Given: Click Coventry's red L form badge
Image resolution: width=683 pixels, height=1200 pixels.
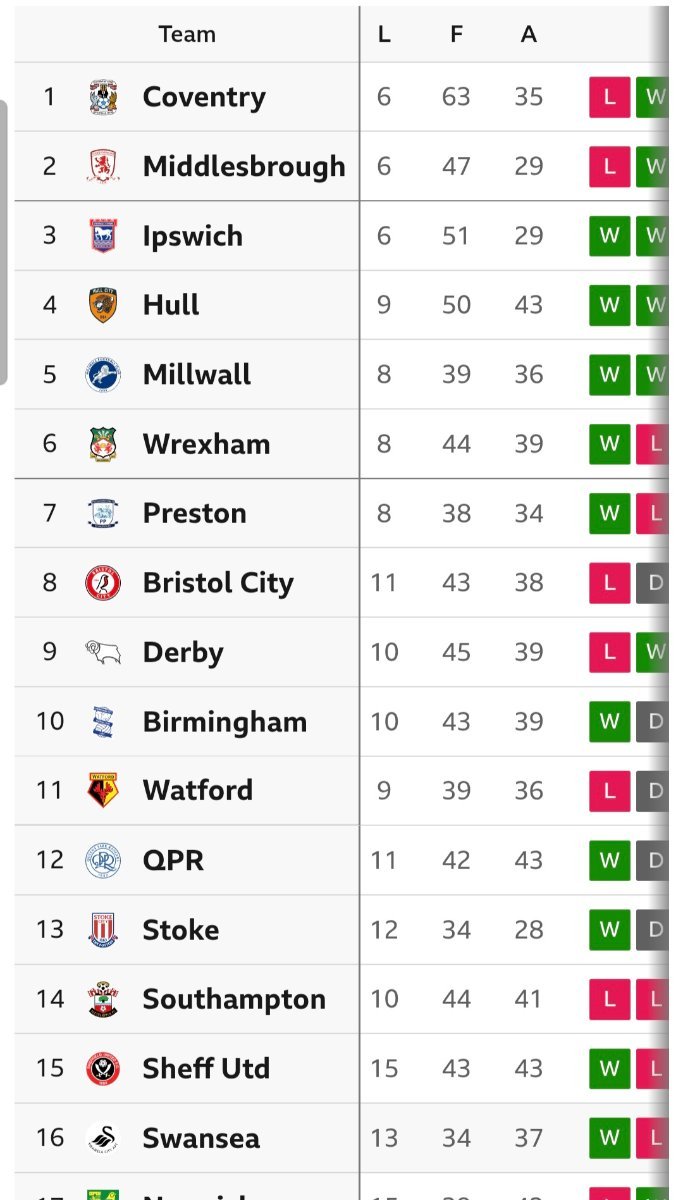Looking at the screenshot, I should pyautogui.click(x=610, y=97).
